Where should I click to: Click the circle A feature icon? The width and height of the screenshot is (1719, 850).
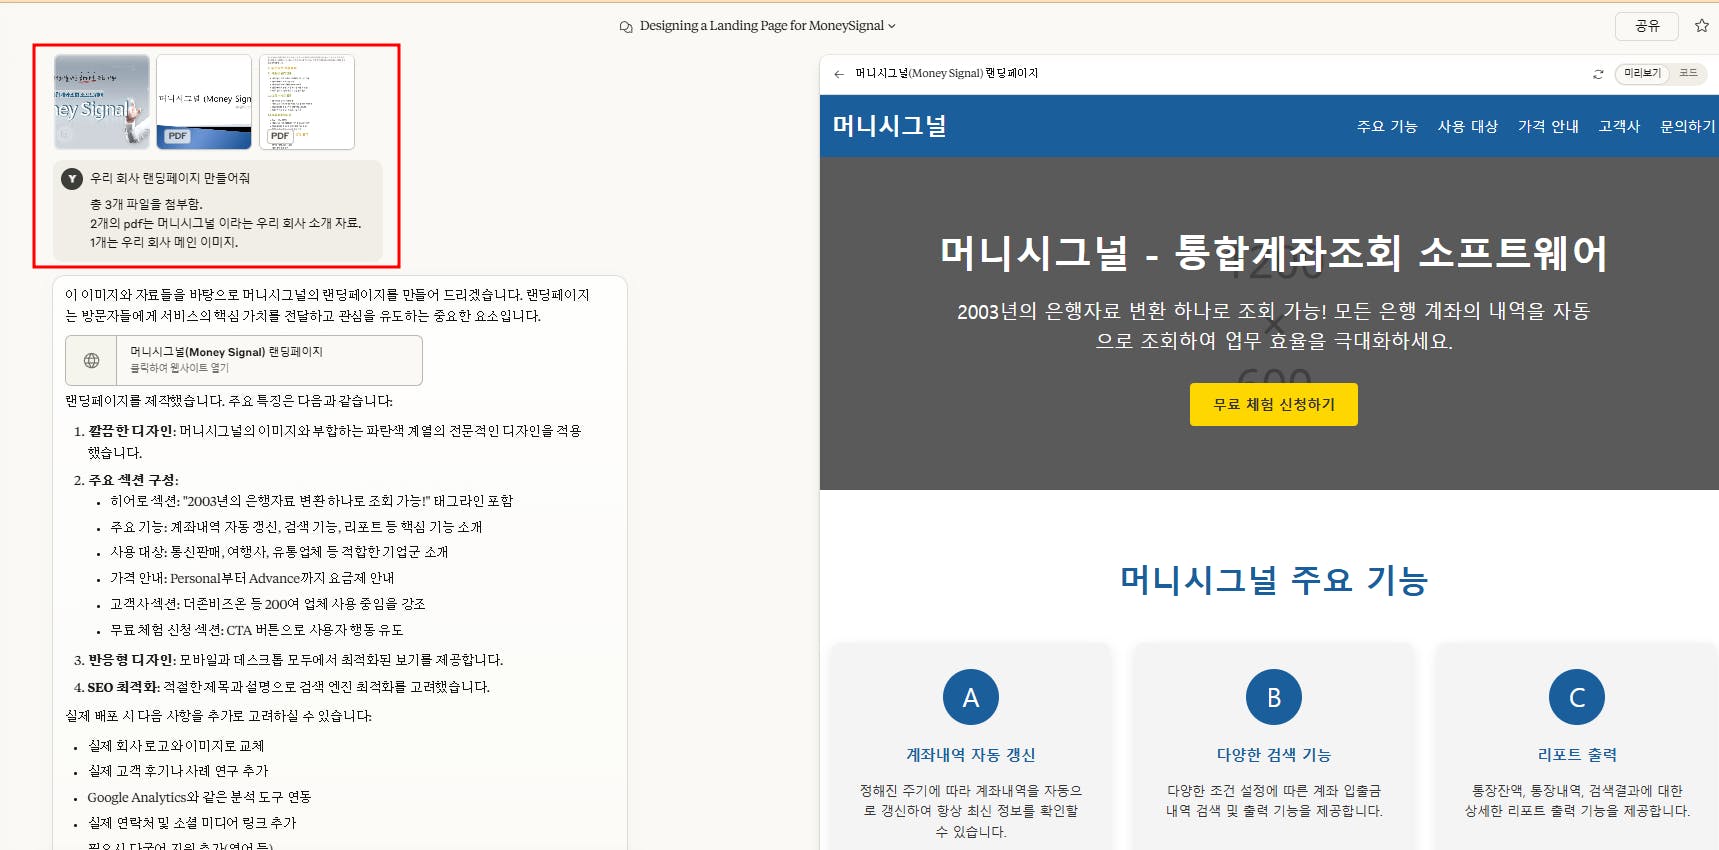(x=971, y=697)
